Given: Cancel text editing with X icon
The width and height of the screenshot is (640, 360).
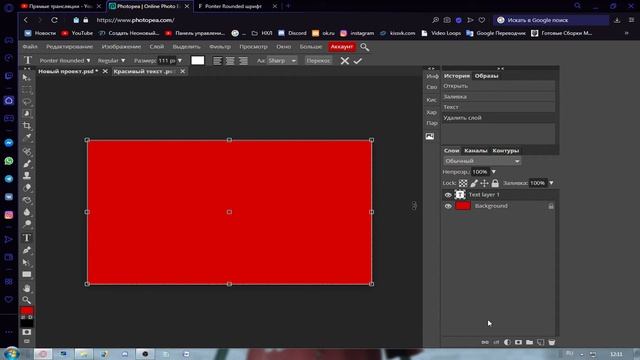Looking at the screenshot, I should click(345, 61).
